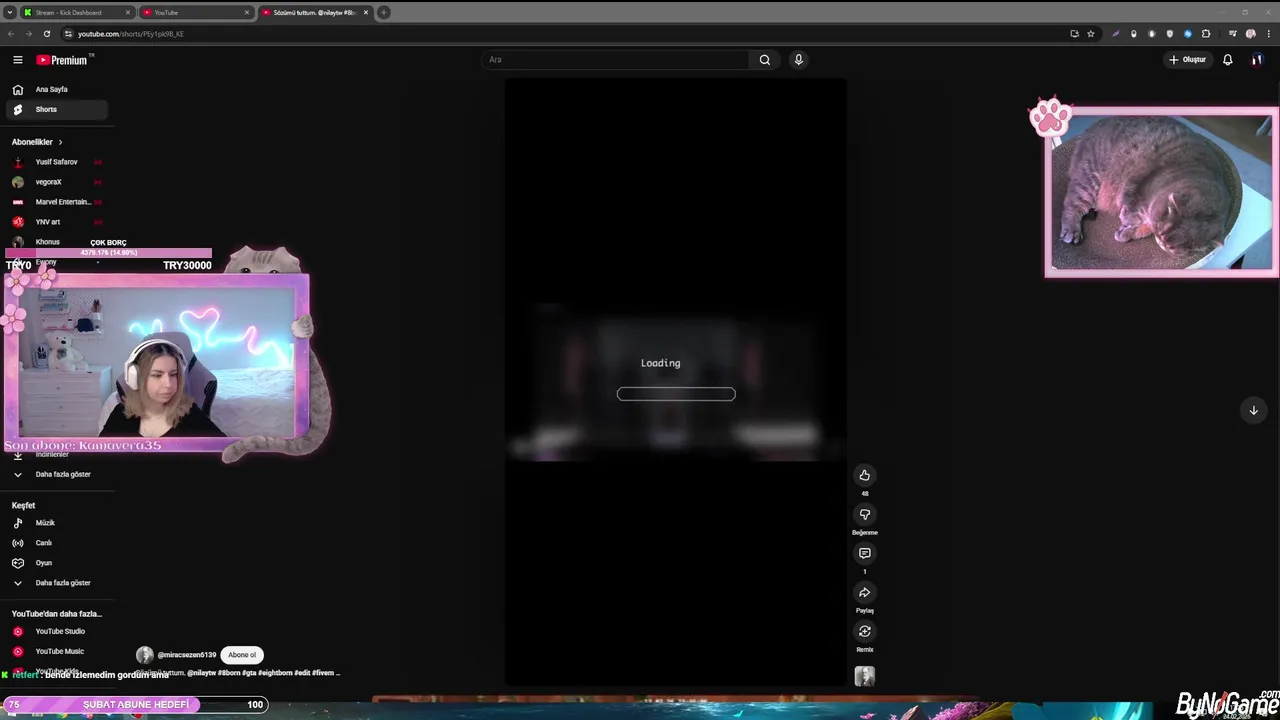This screenshot has height=720, width=1280.
Task: Bookmark this page with the star icon
Action: coord(1091,34)
